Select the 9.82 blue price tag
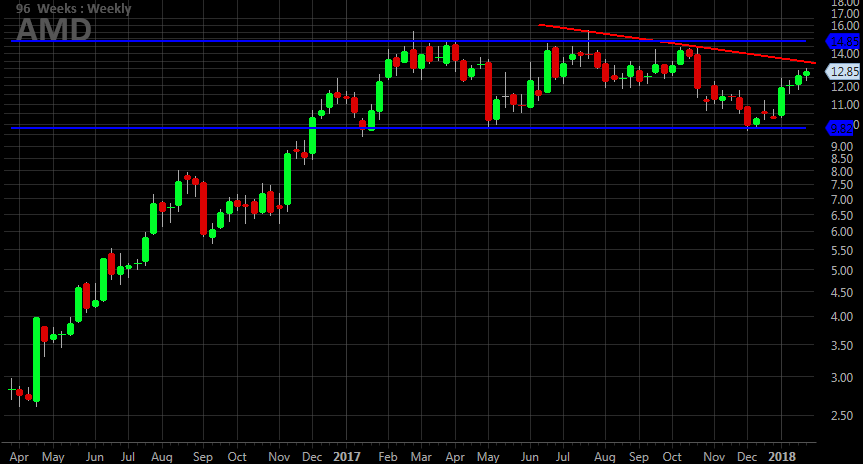 point(840,128)
